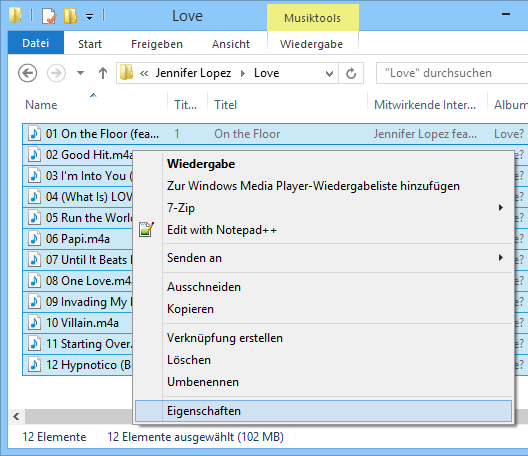The height and width of the screenshot is (456, 528).
Task: Click the music icon of 08 One Love
Action: click(x=34, y=281)
